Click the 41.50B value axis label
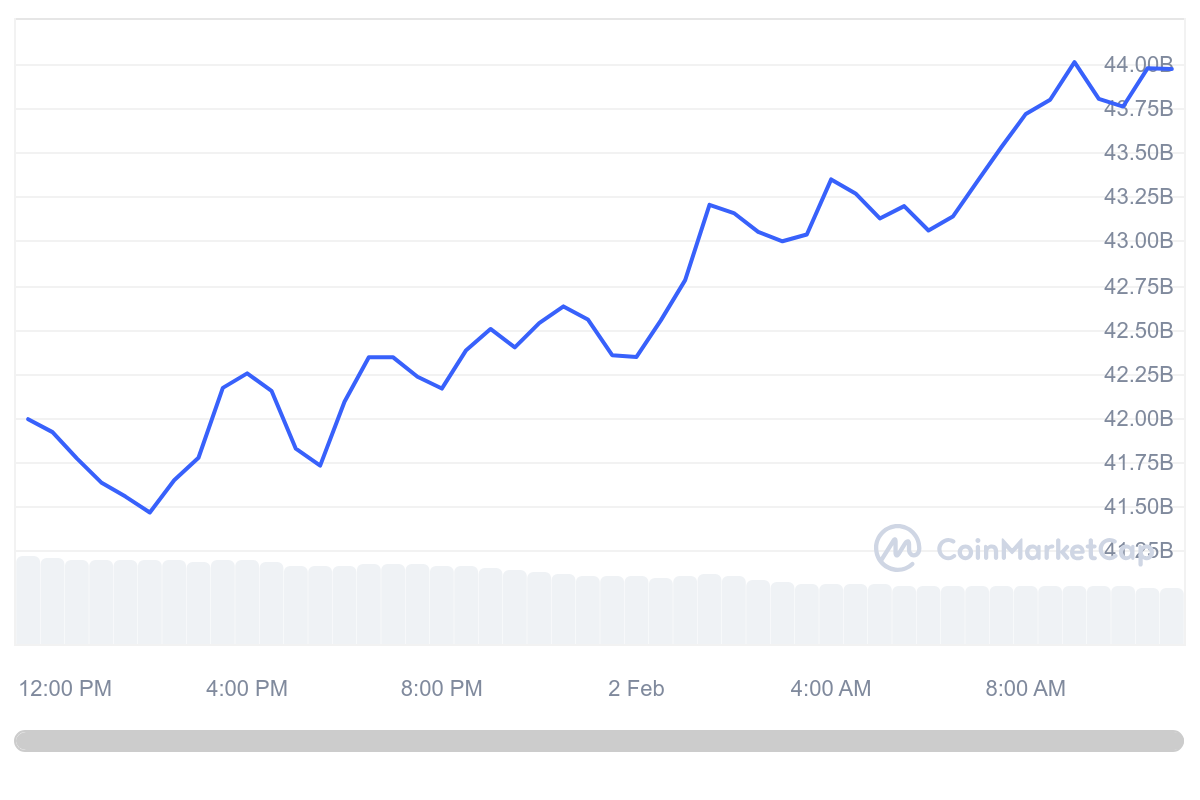This screenshot has width=1200, height=800. (x=1138, y=507)
